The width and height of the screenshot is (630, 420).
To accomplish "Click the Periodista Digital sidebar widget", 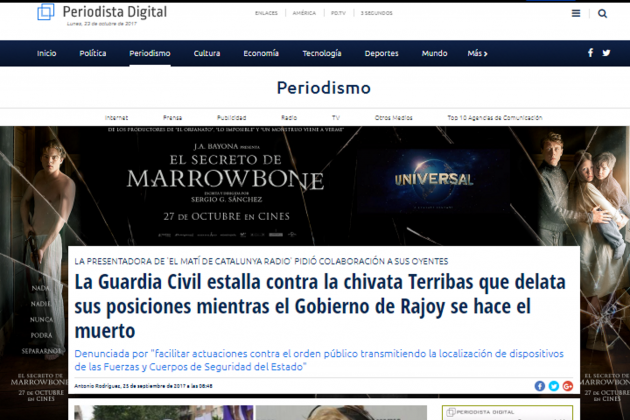I will click(507, 412).
